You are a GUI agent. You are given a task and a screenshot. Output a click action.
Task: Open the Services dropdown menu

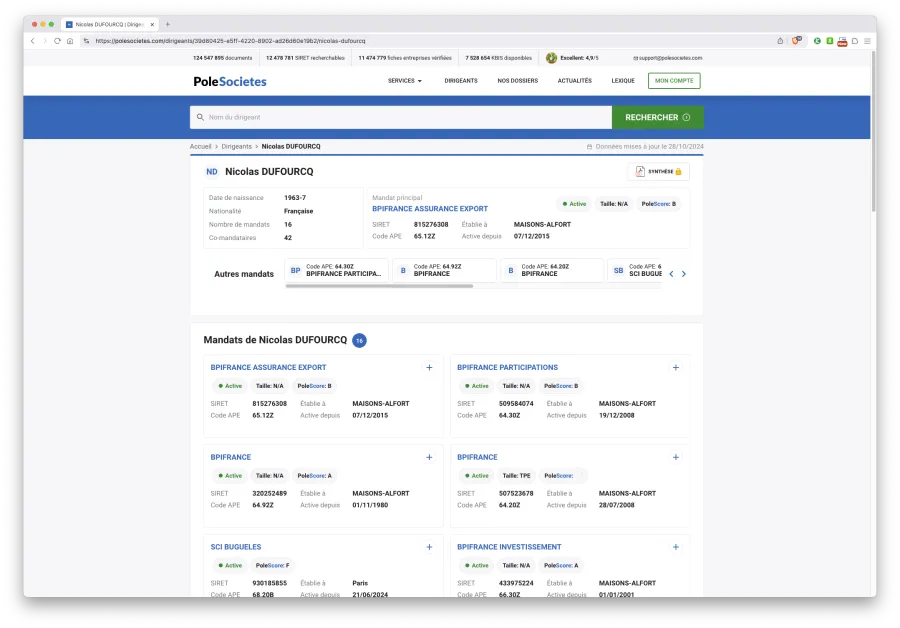[405, 81]
